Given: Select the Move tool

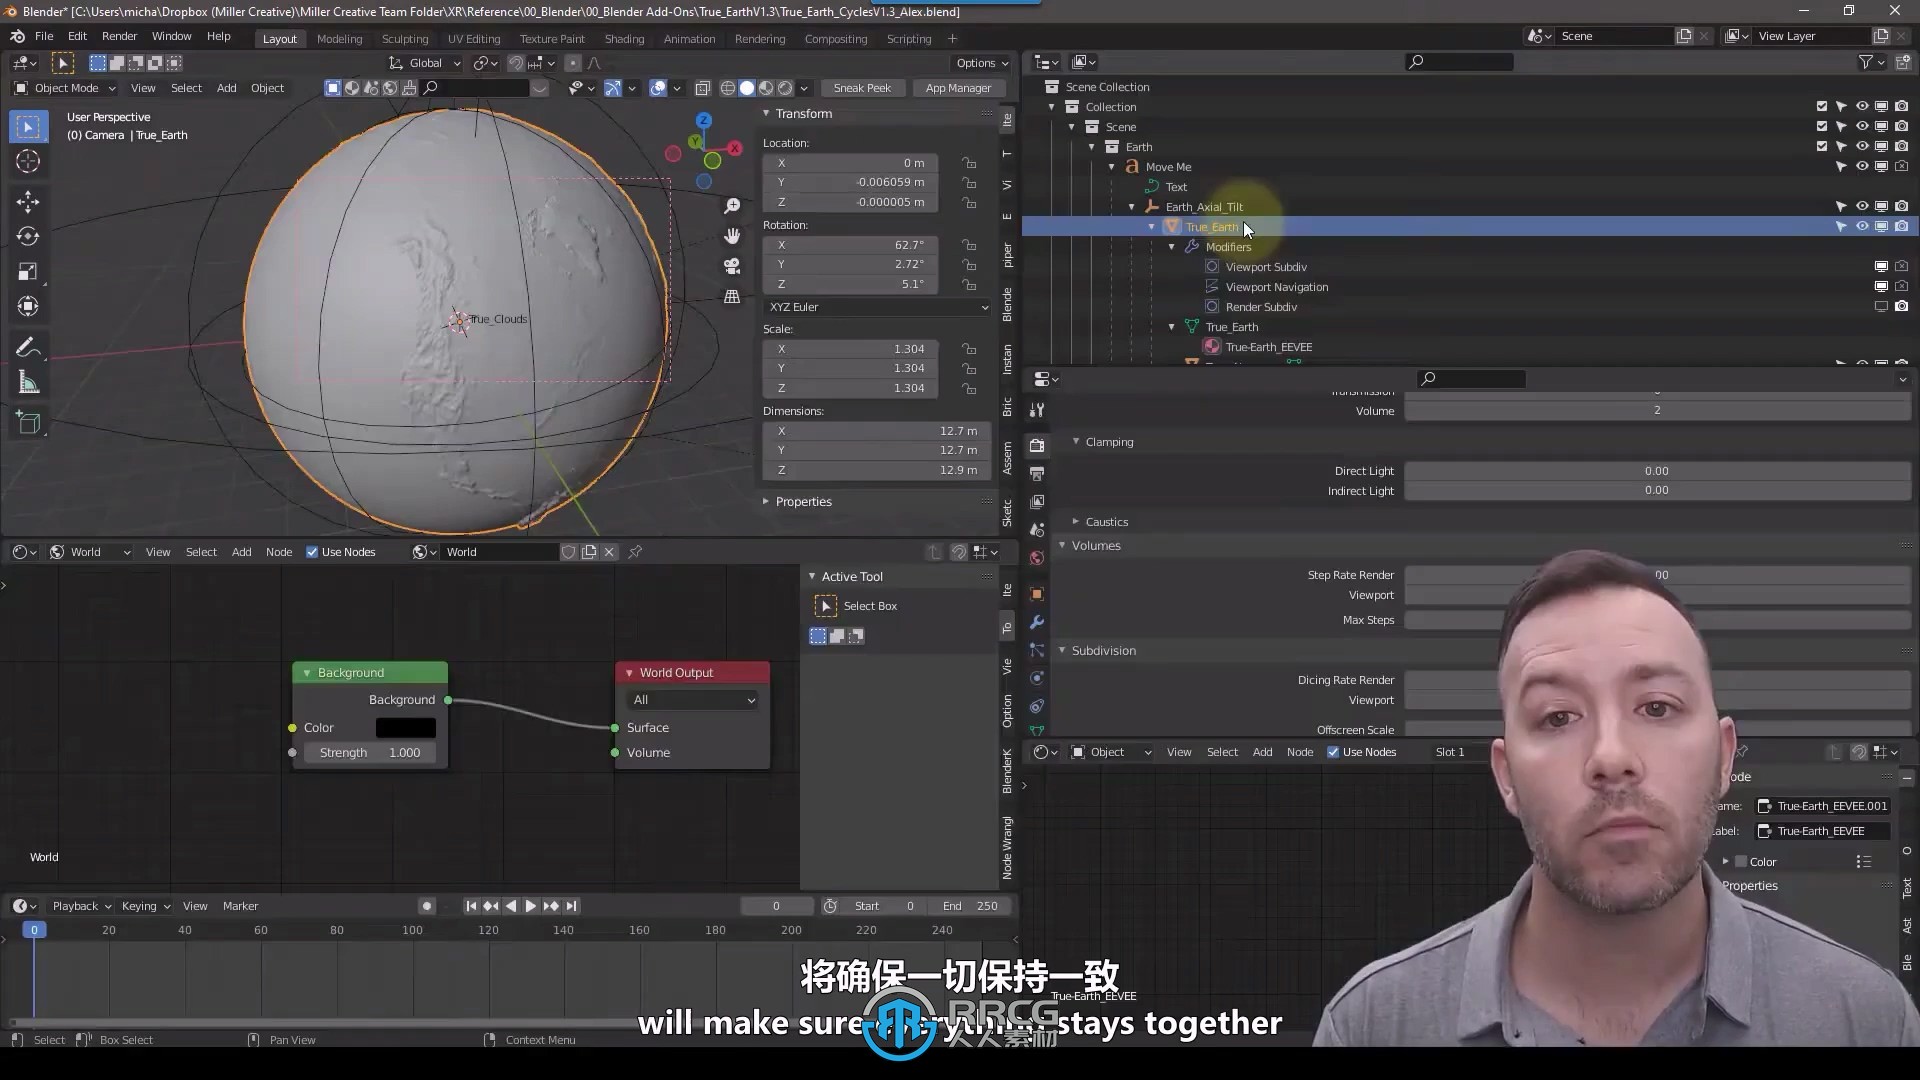Looking at the screenshot, I should (28, 201).
